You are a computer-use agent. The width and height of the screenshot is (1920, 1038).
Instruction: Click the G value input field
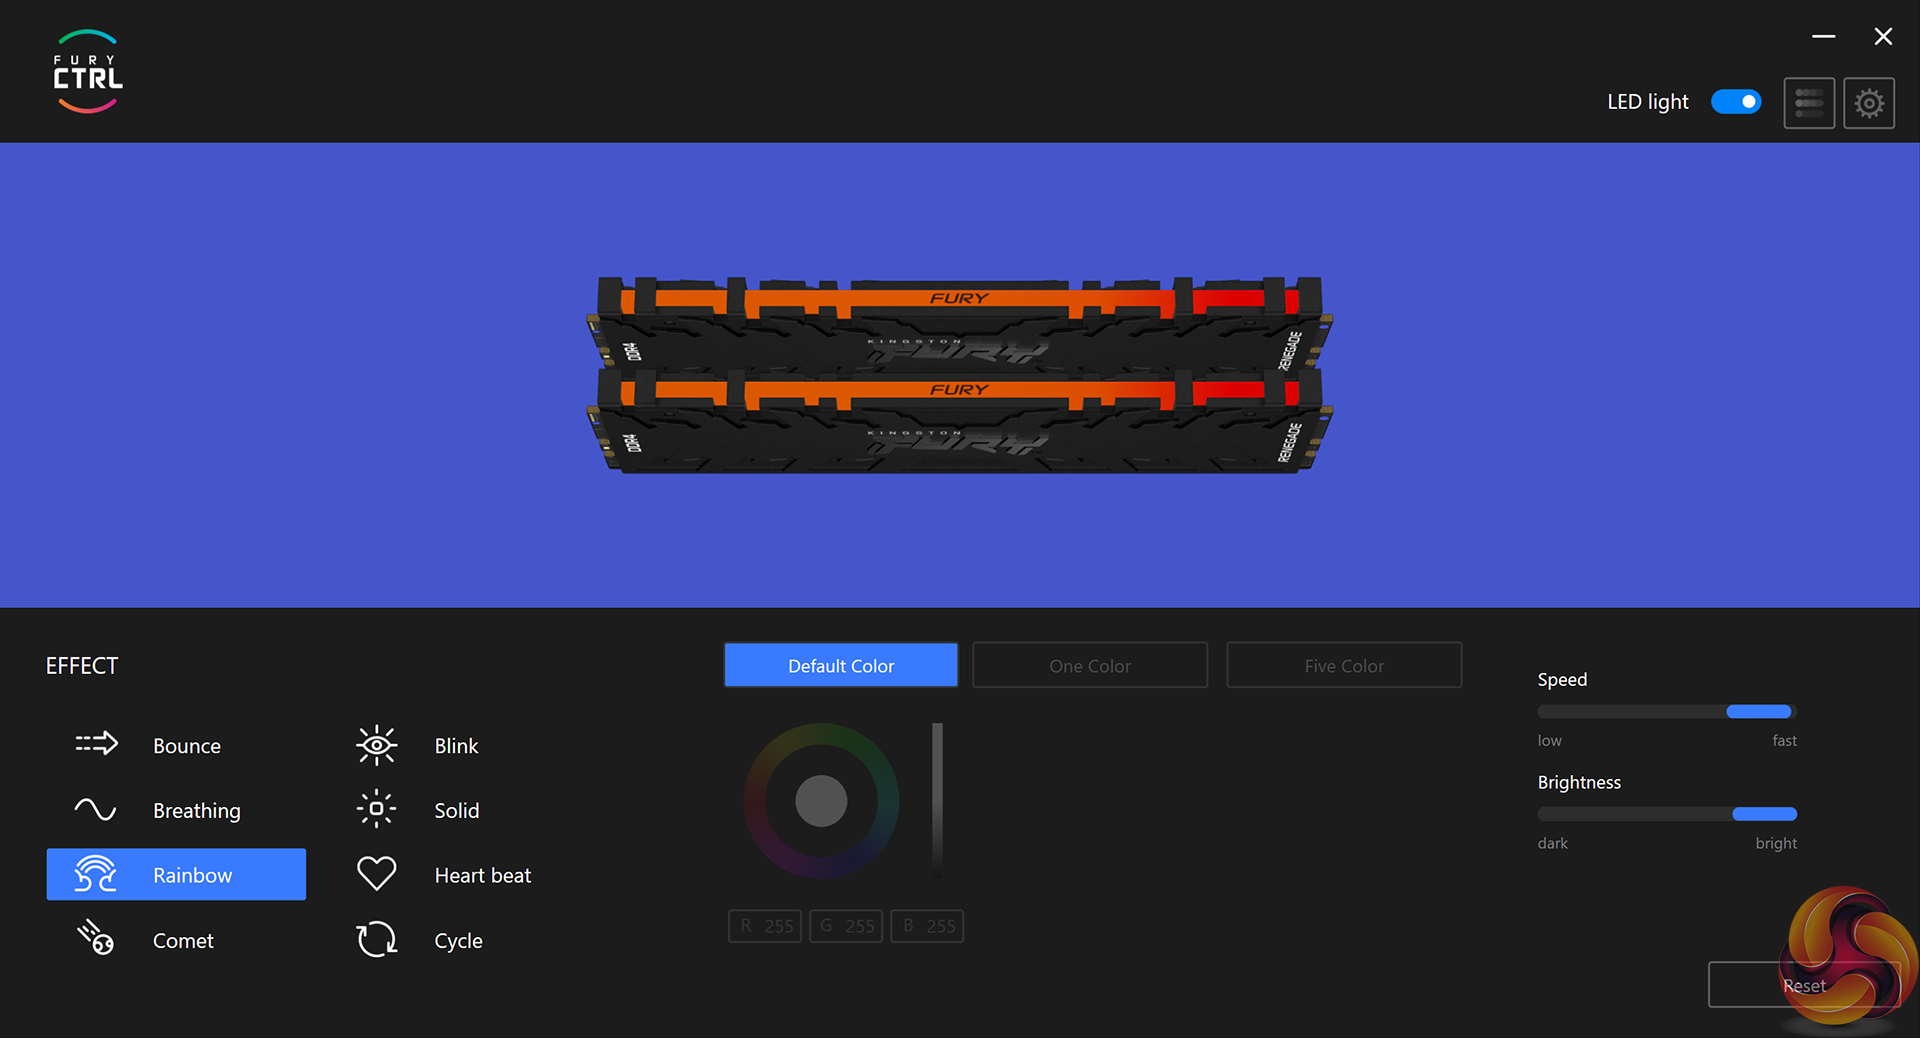[x=846, y=926]
